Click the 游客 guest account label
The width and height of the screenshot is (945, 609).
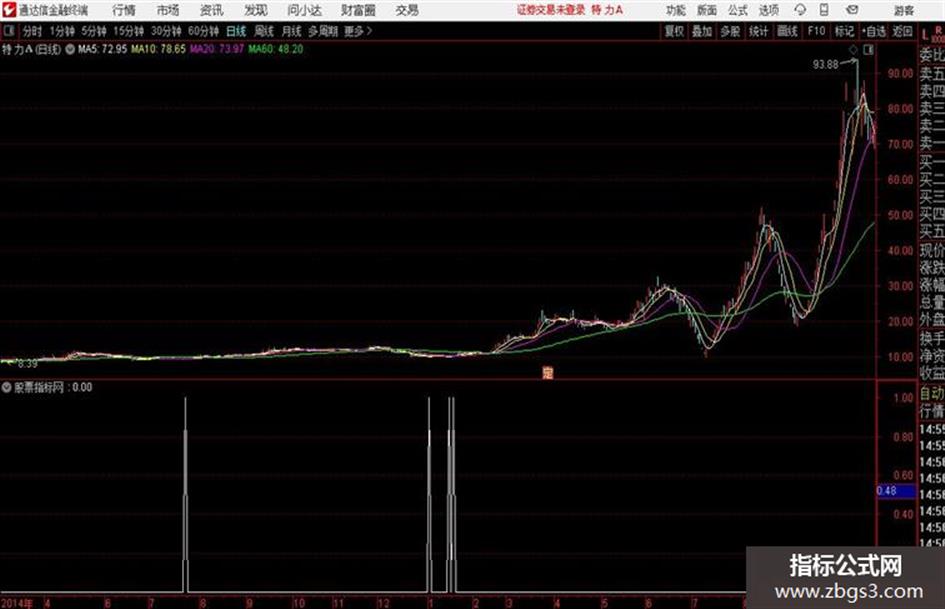[903, 10]
